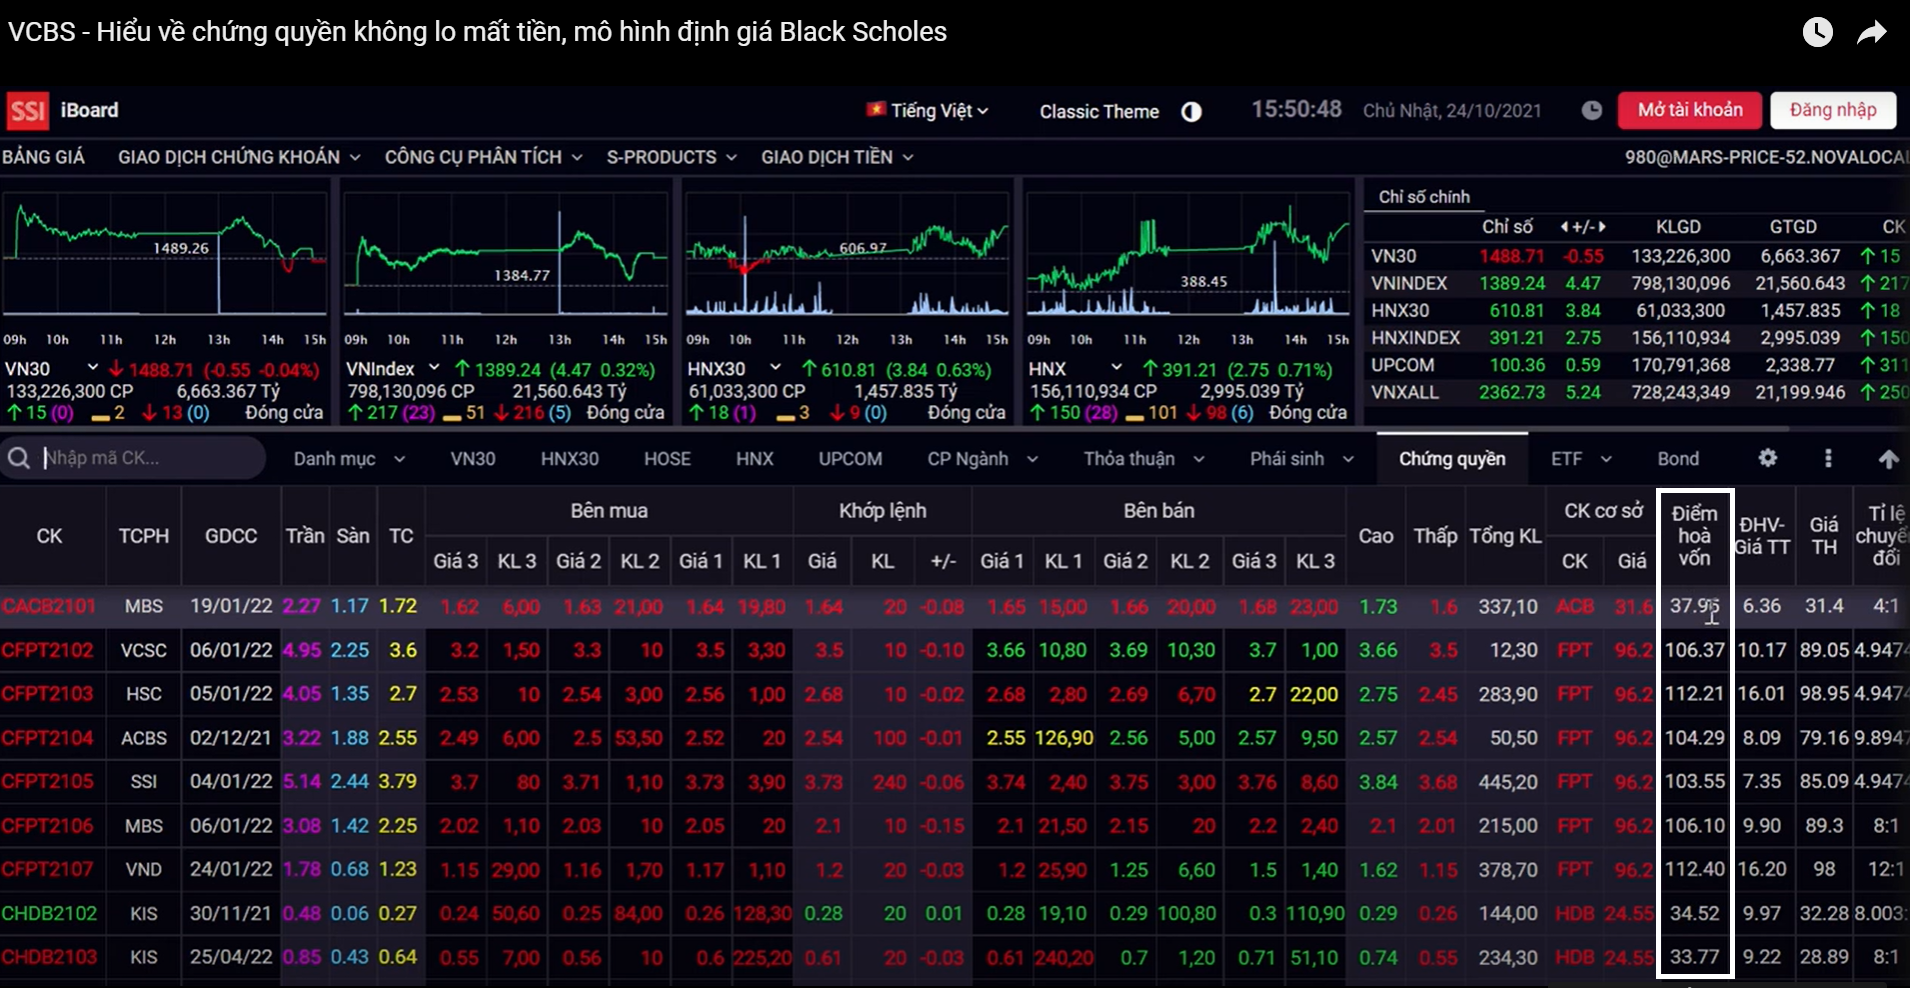Click the Vietnam flag language icon

pyautogui.click(x=876, y=110)
